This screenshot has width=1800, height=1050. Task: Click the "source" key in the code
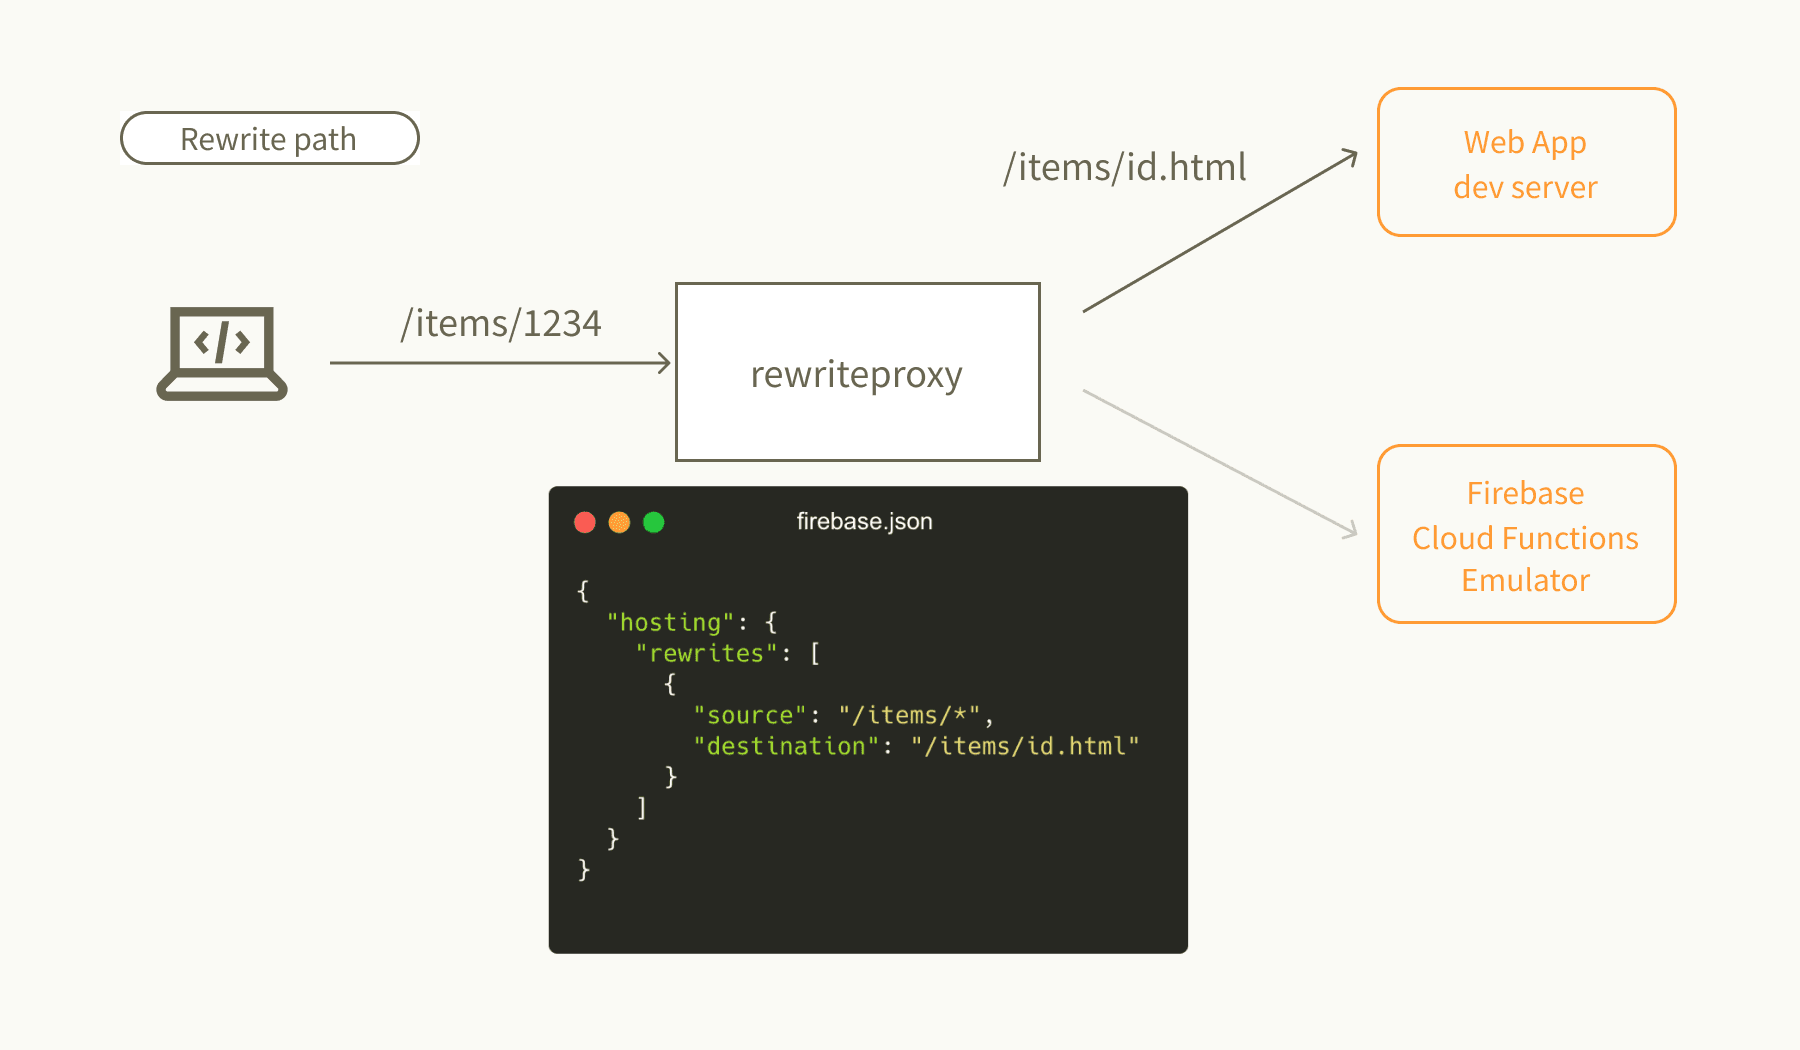[x=749, y=715]
